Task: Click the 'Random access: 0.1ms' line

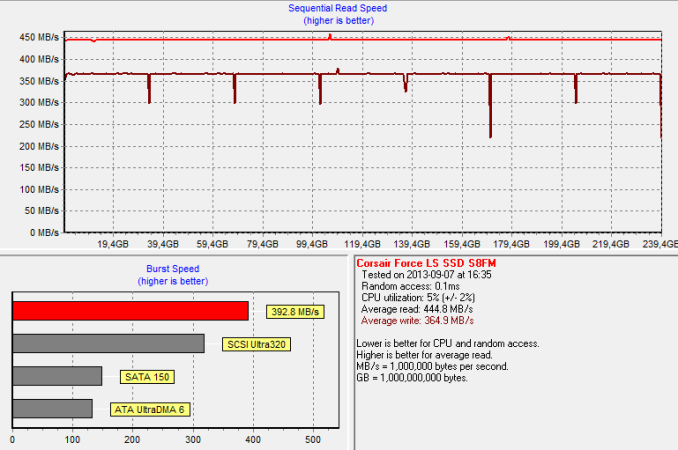Action: [410, 287]
